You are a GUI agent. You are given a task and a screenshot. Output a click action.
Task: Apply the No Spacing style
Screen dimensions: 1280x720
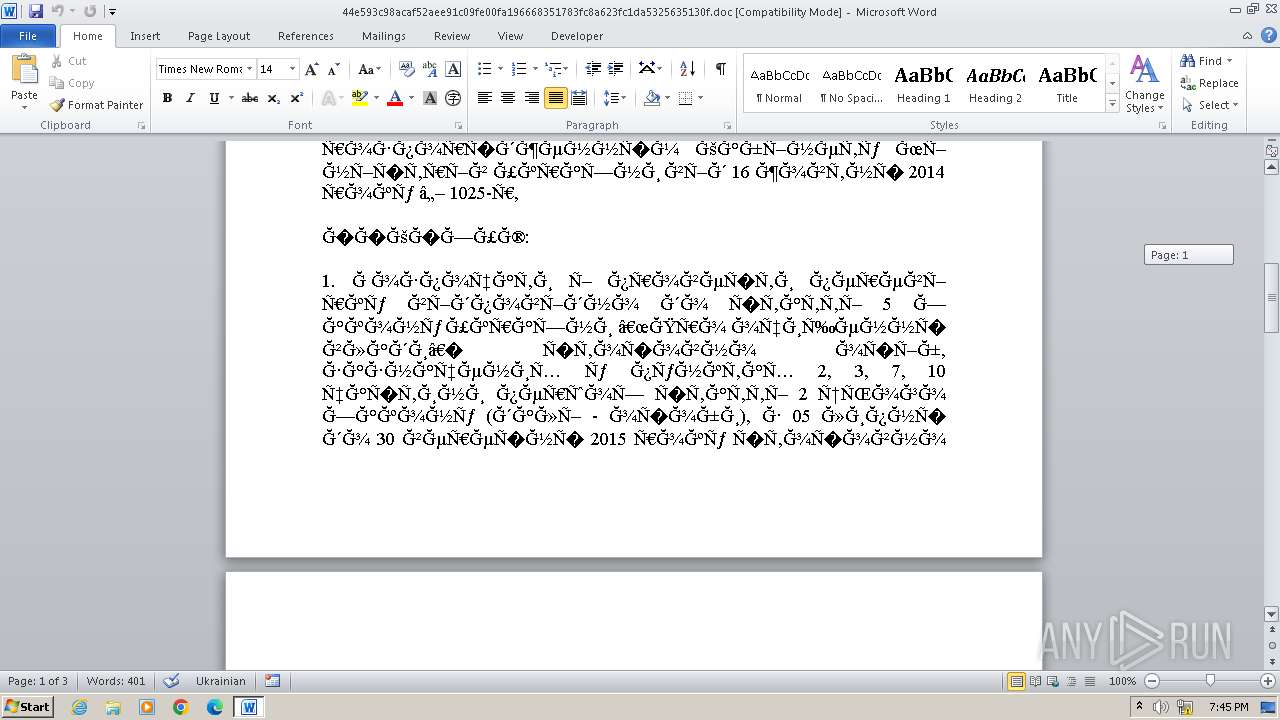[851, 84]
